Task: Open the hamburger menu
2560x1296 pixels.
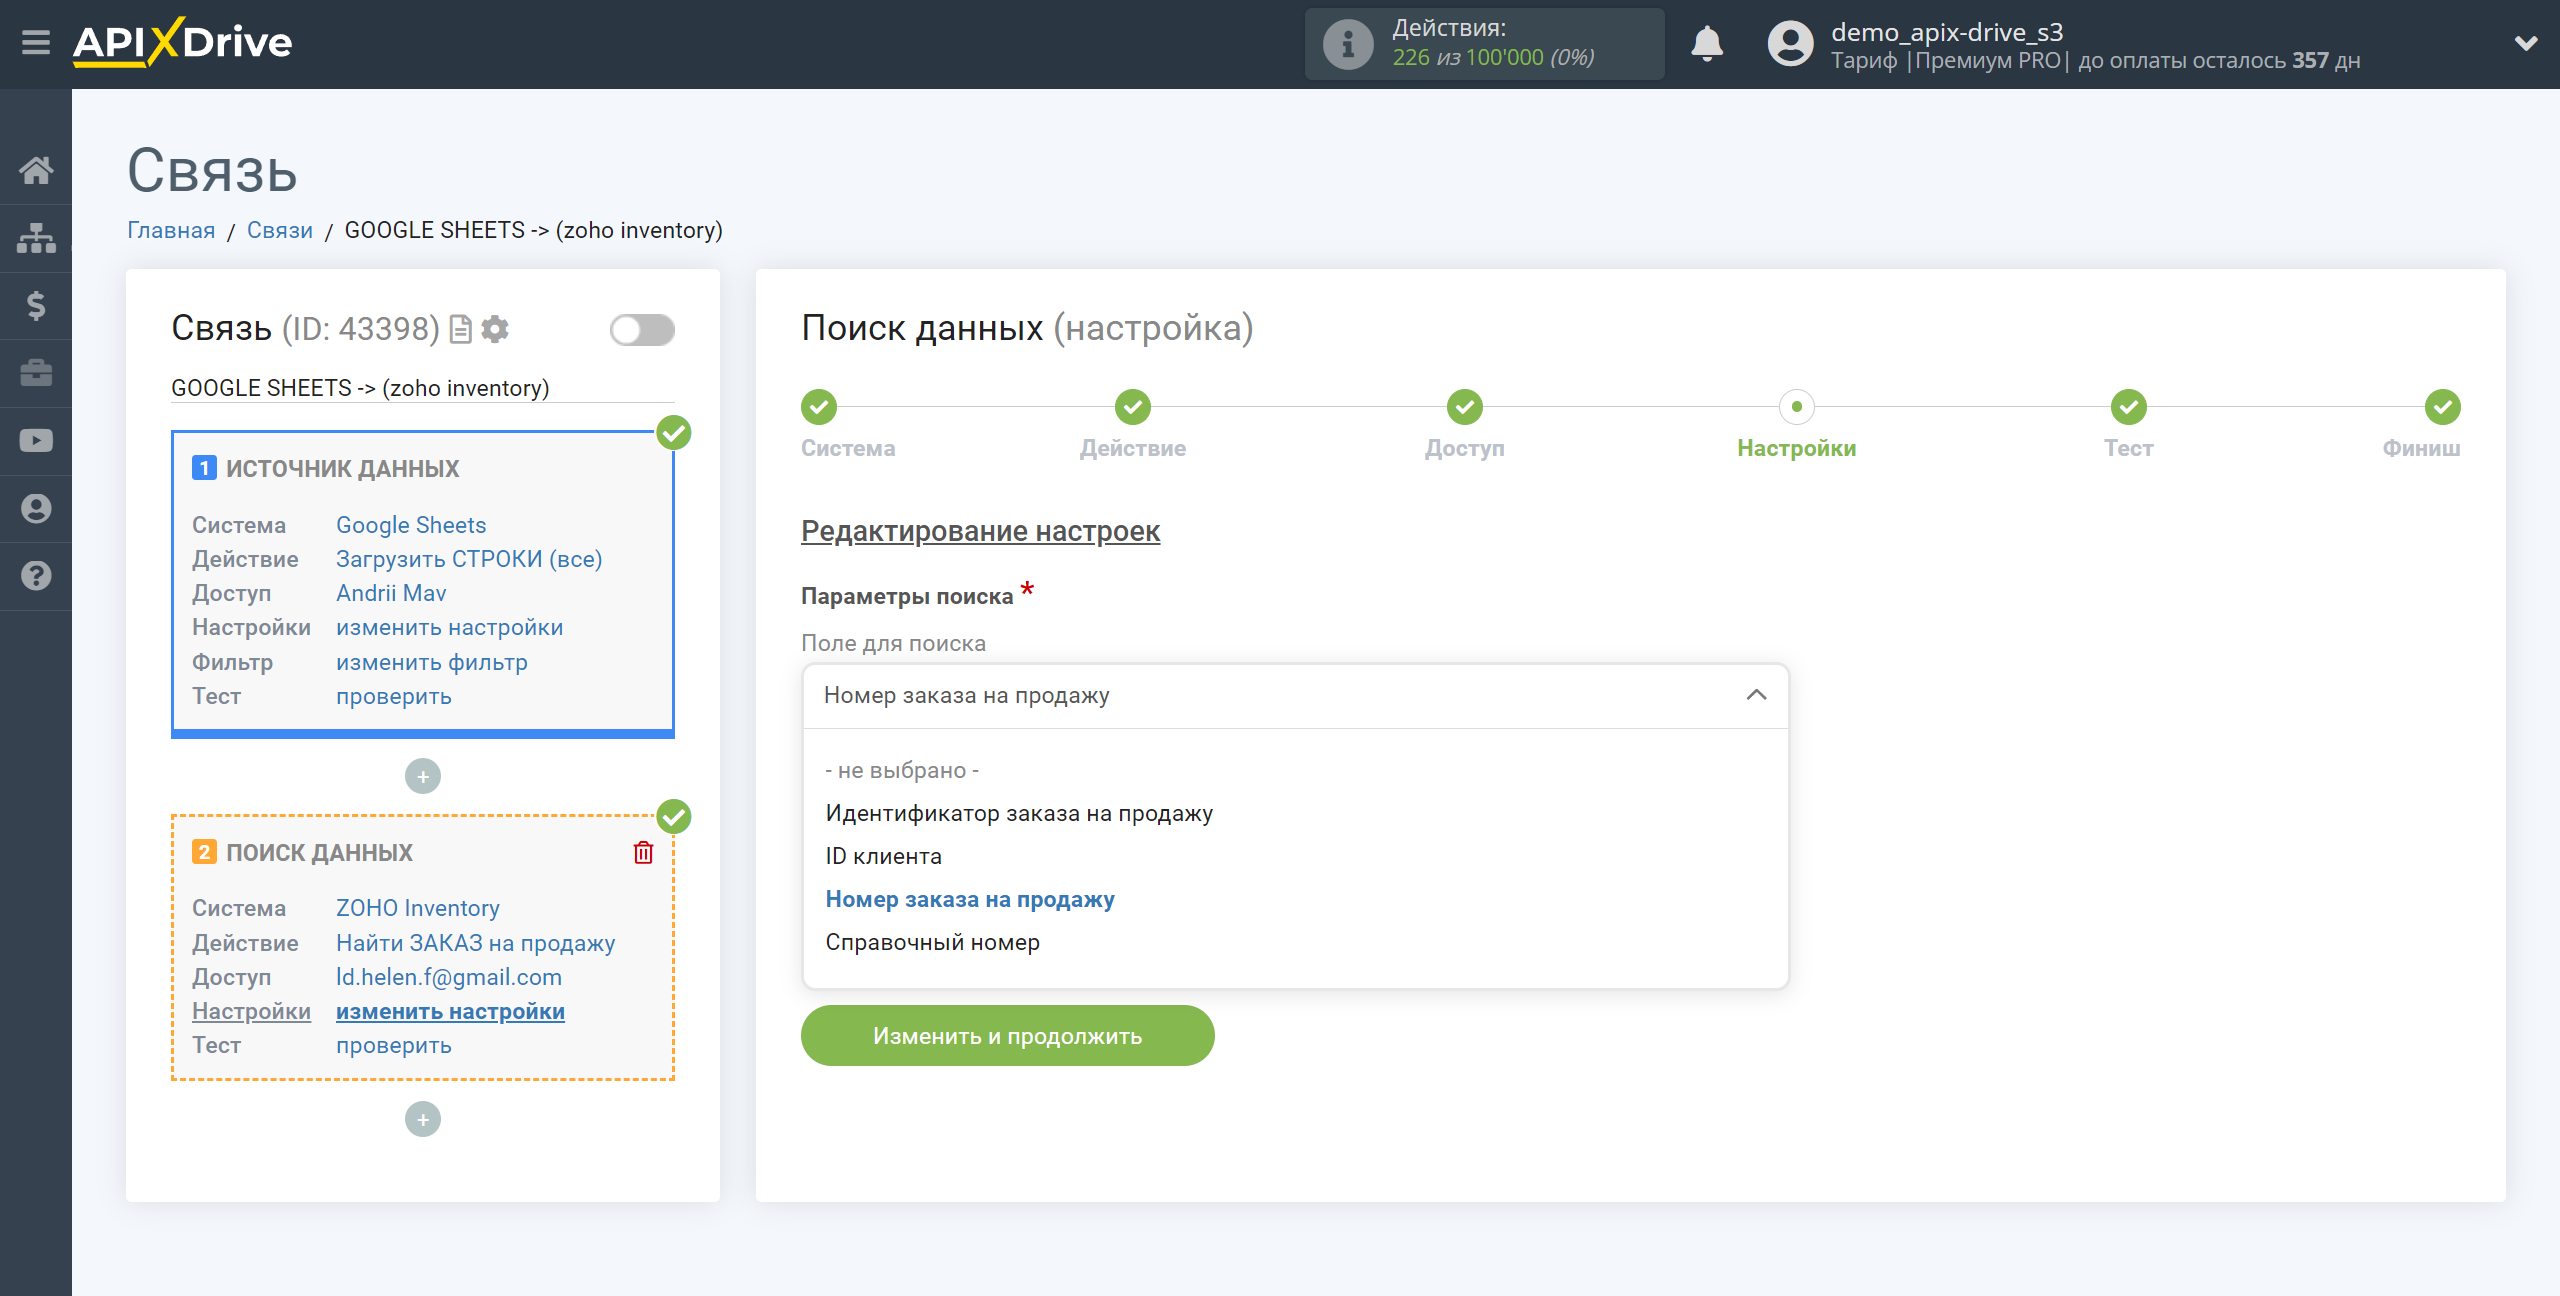Action: (x=36, y=42)
